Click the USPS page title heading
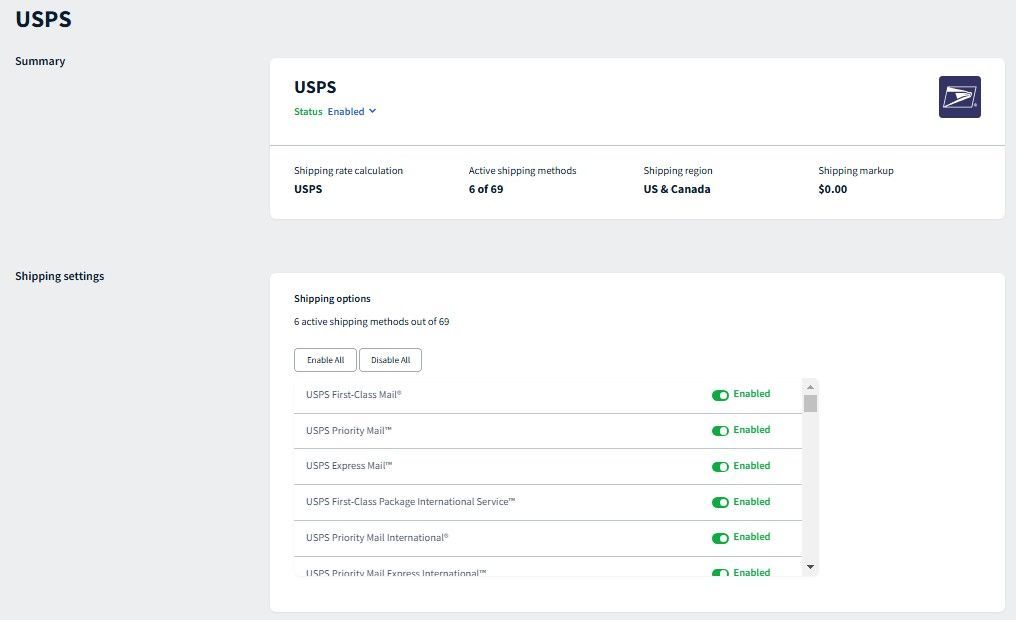The width and height of the screenshot is (1016, 620). 43,19
